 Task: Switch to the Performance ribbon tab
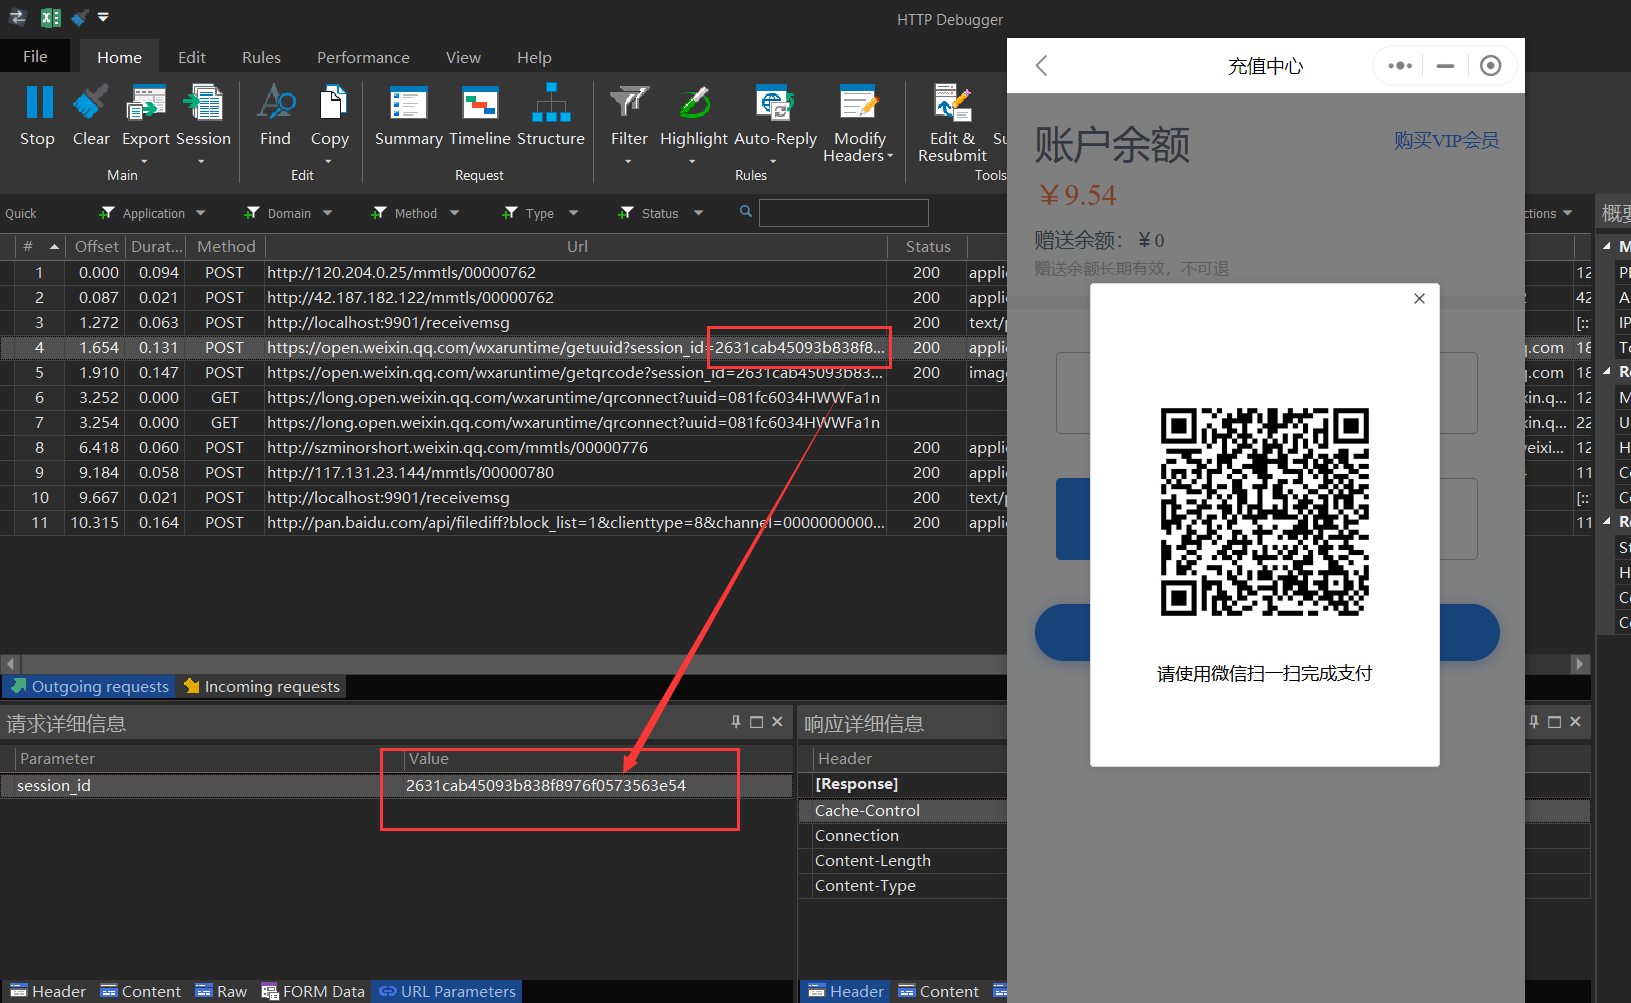pyautogui.click(x=363, y=57)
